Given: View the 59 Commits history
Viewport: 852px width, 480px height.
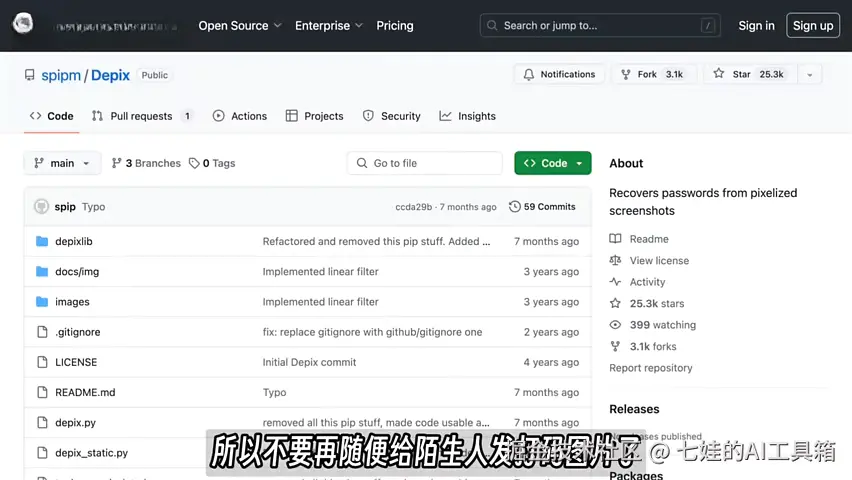Looking at the screenshot, I should pyautogui.click(x=542, y=207).
